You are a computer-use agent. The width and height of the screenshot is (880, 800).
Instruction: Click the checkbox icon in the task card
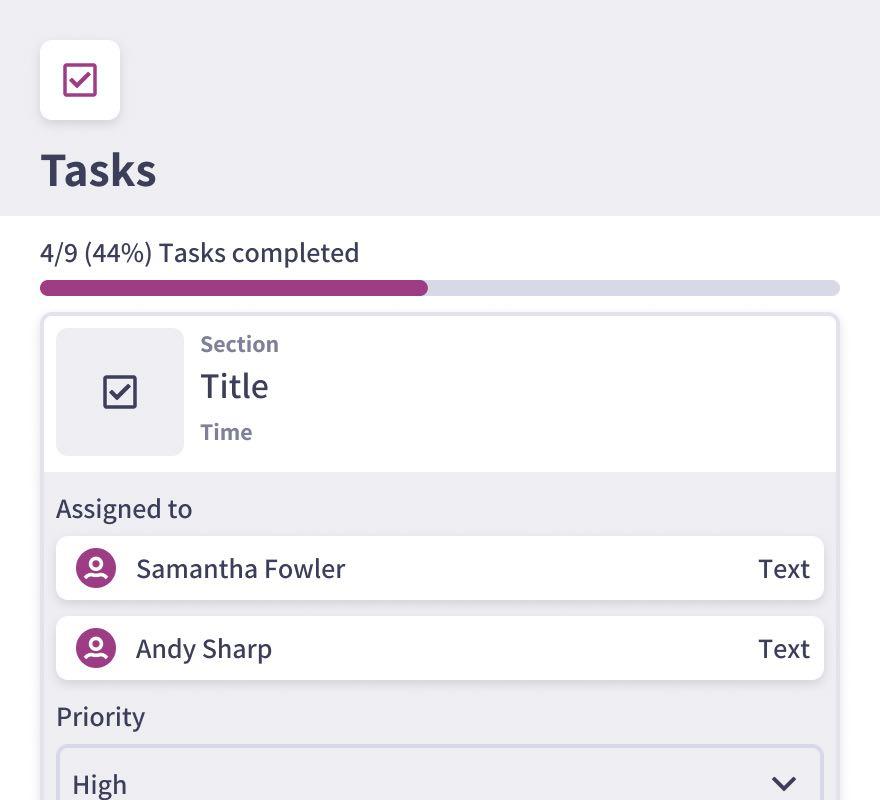[120, 392]
